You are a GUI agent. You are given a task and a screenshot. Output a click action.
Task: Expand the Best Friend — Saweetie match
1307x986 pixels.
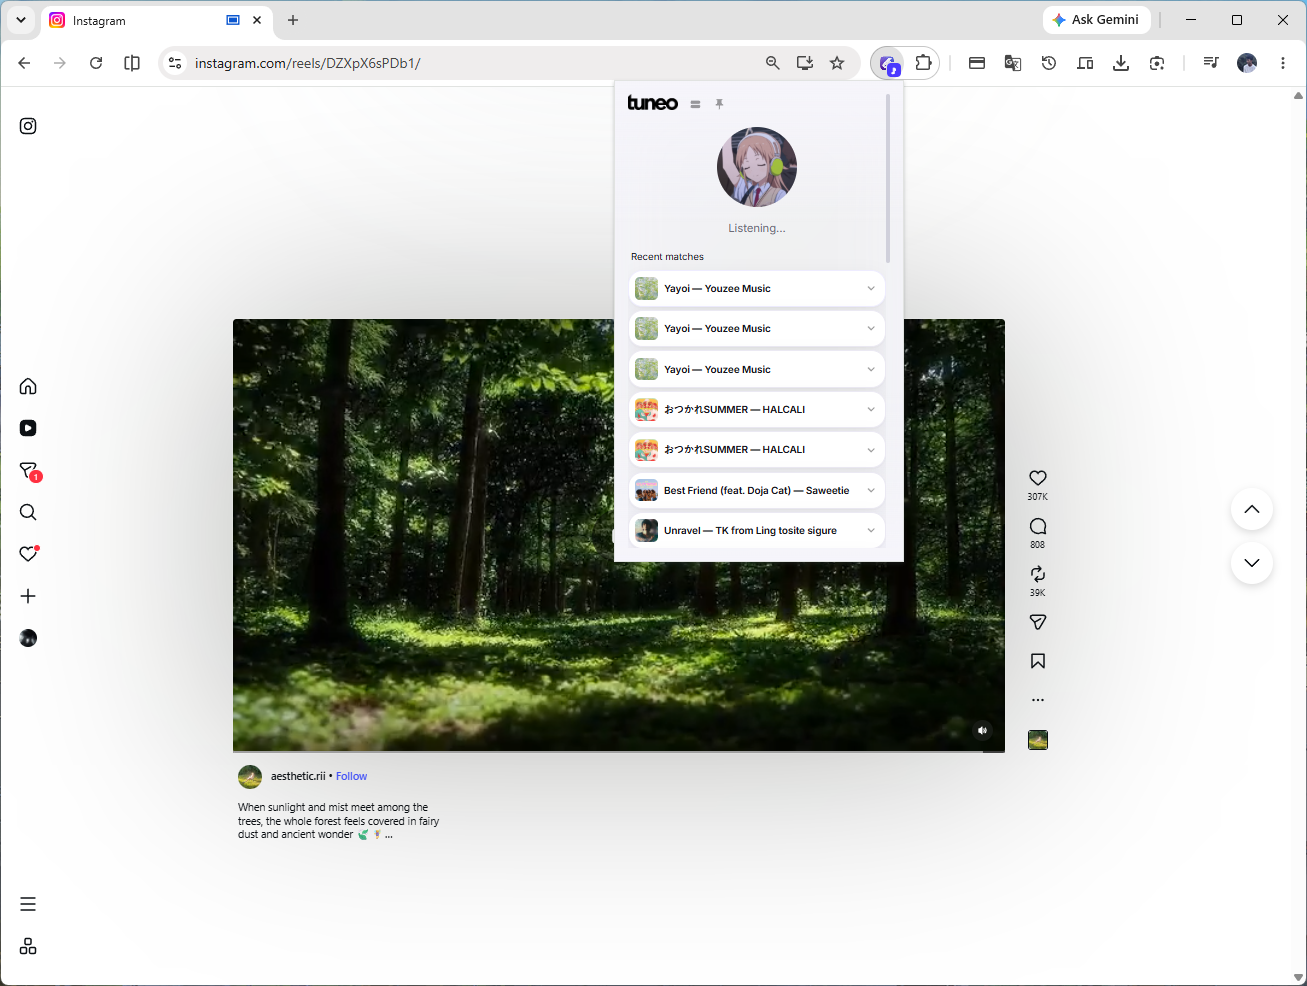tap(871, 490)
